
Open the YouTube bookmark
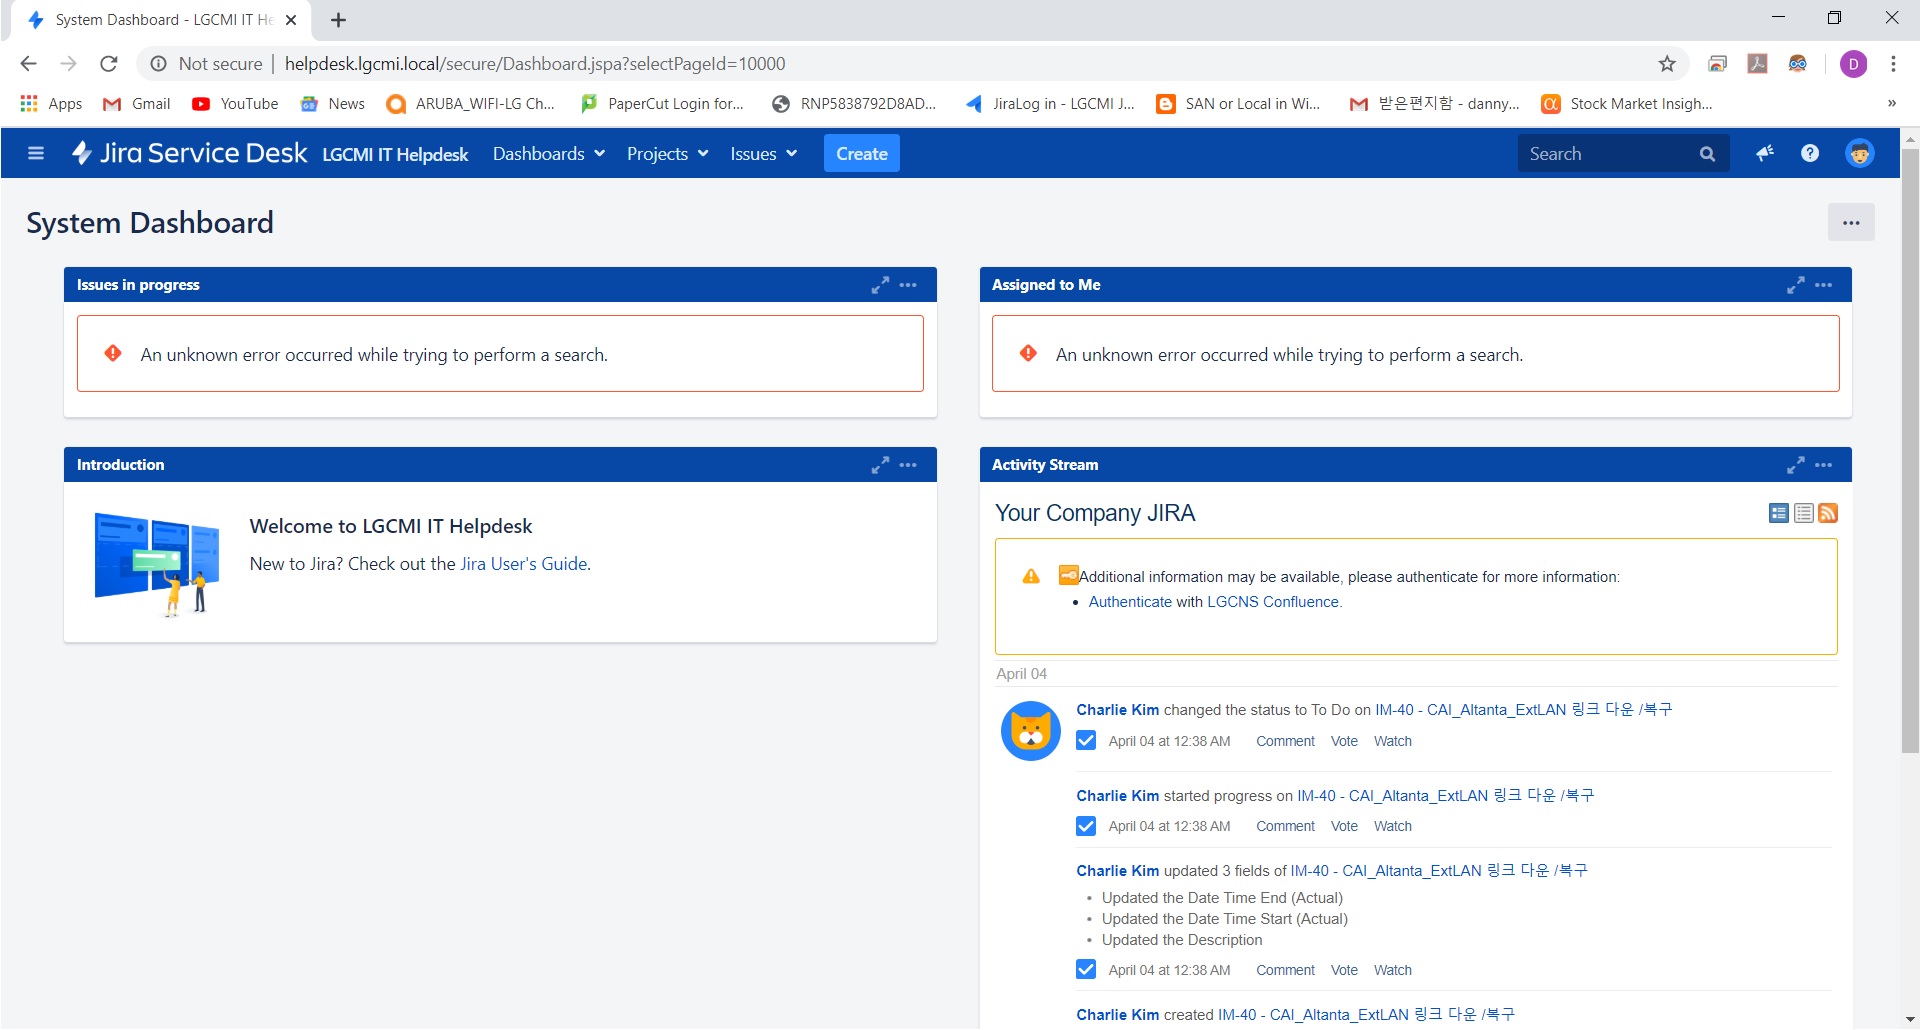coord(235,104)
